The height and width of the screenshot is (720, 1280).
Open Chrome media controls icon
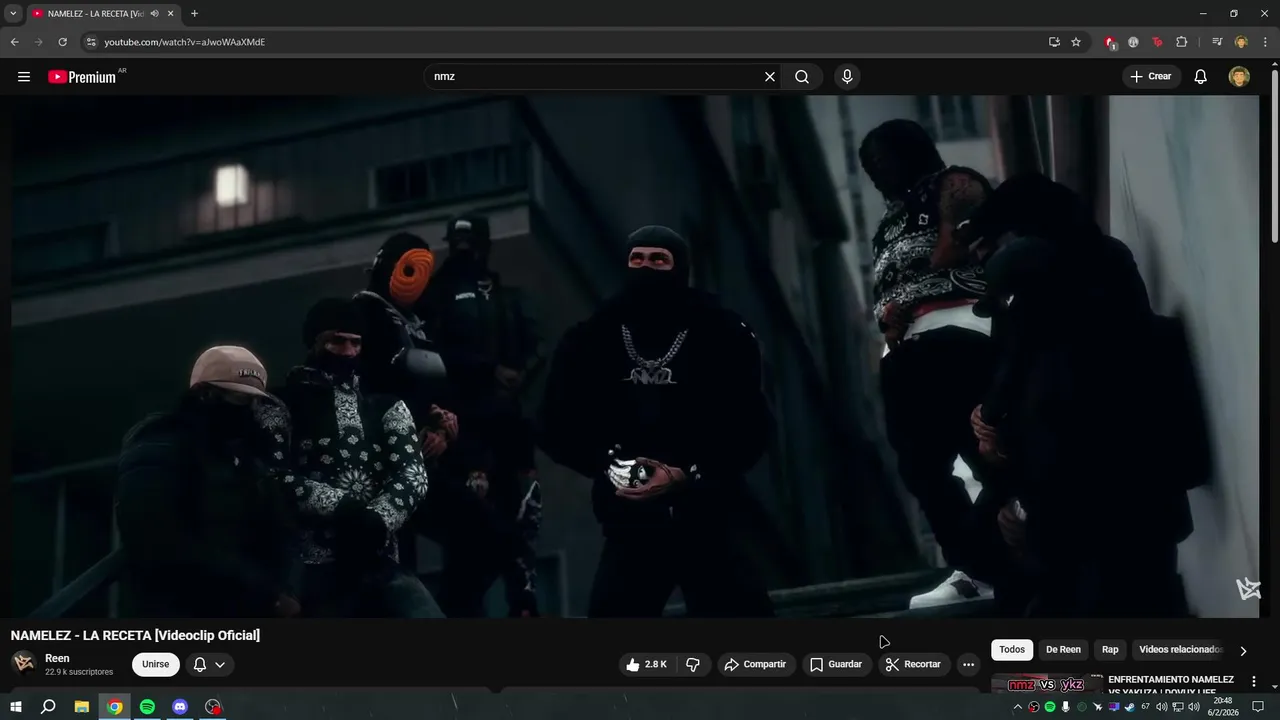pos(1217,42)
